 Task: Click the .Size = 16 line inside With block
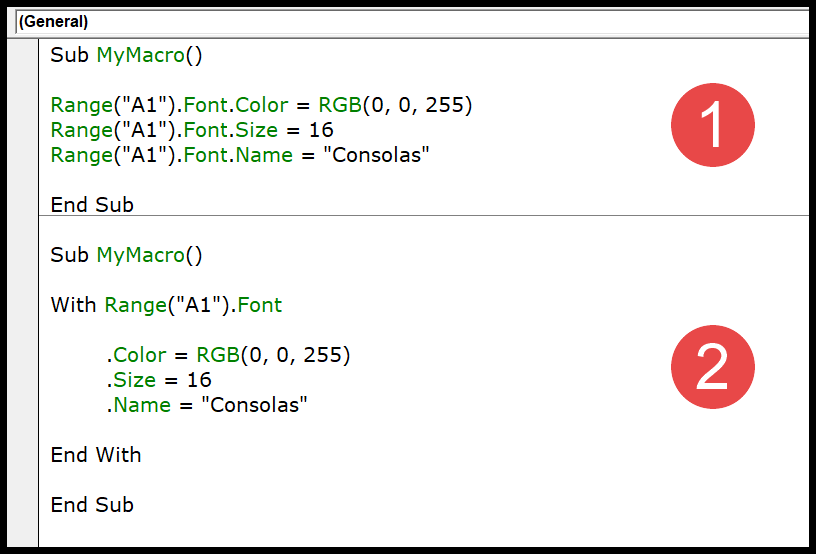(159, 380)
